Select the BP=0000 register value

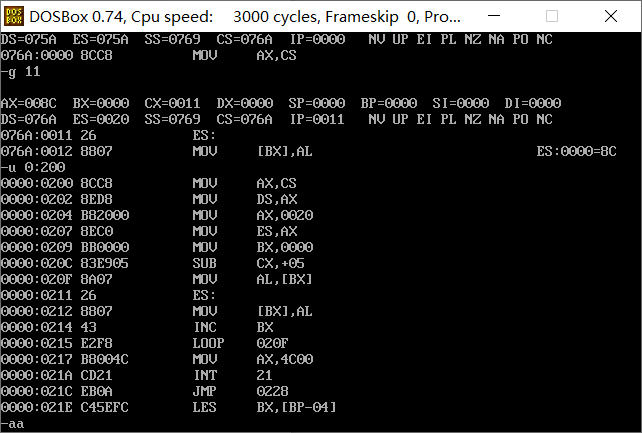coord(389,103)
